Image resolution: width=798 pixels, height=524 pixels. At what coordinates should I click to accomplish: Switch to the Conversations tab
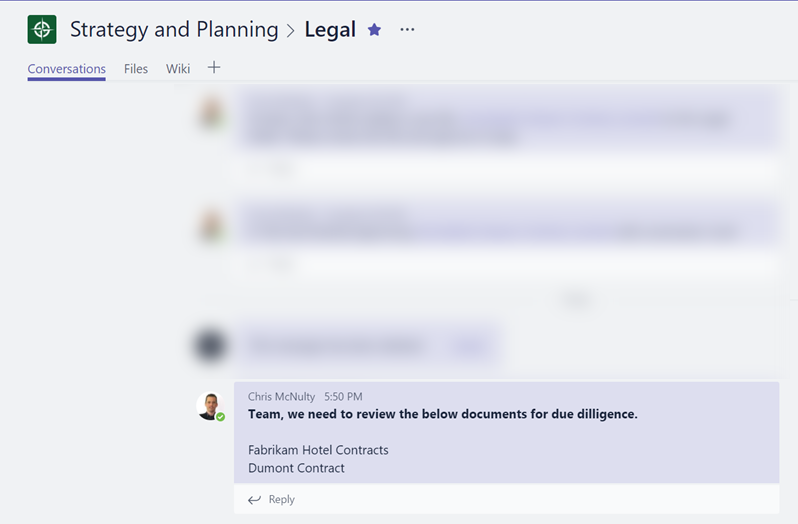coord(66,69)
